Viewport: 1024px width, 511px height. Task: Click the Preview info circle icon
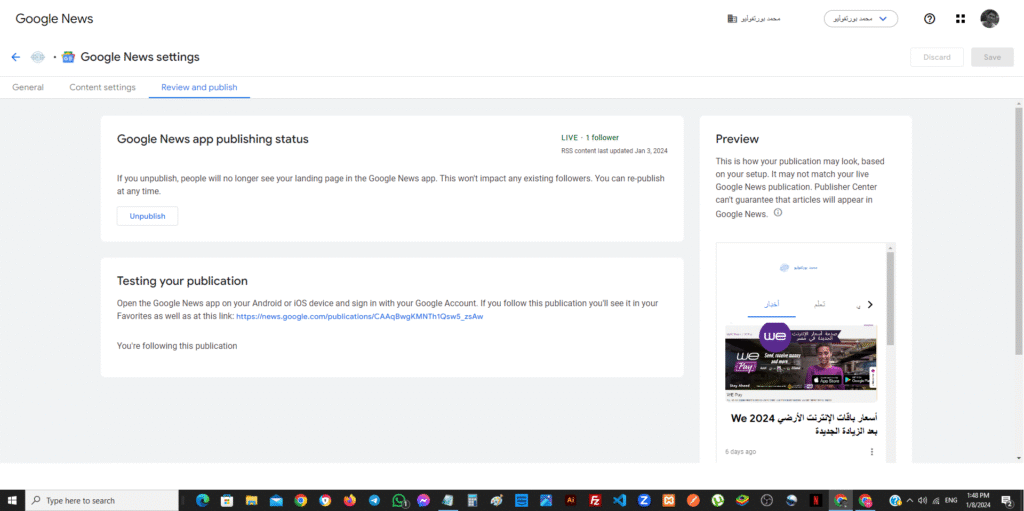click(x=778, y=213)
